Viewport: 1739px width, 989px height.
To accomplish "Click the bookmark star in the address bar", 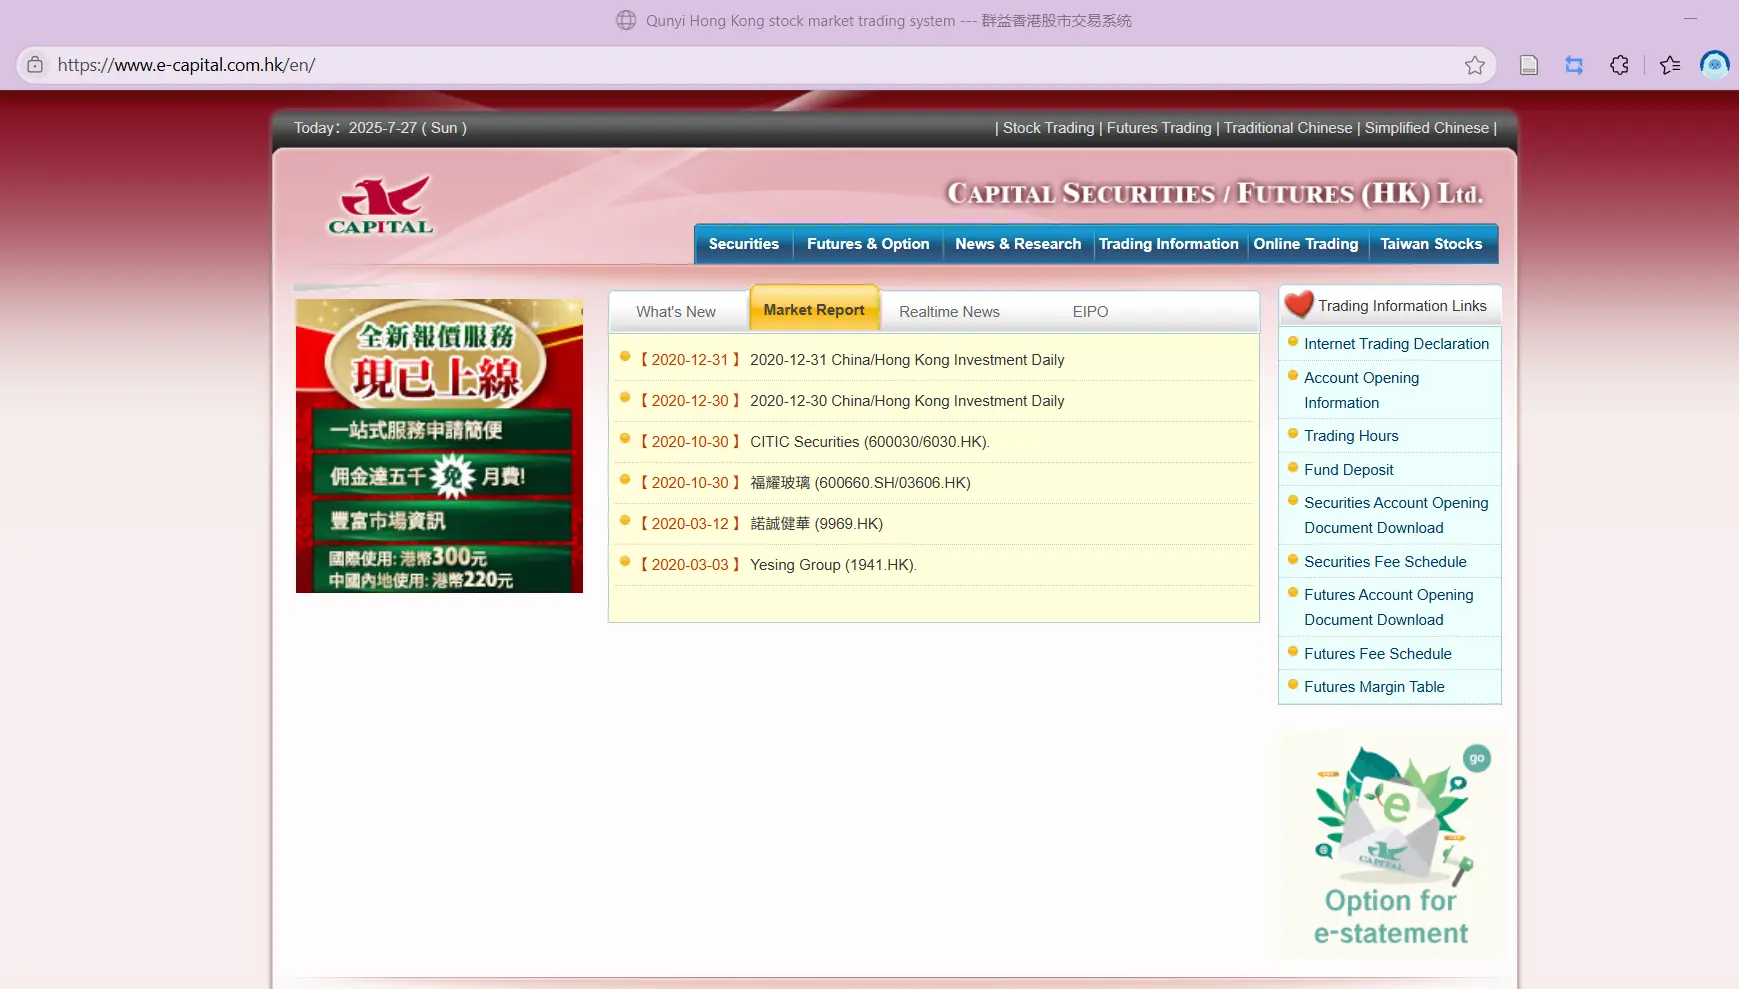I will click(1476, 65).
